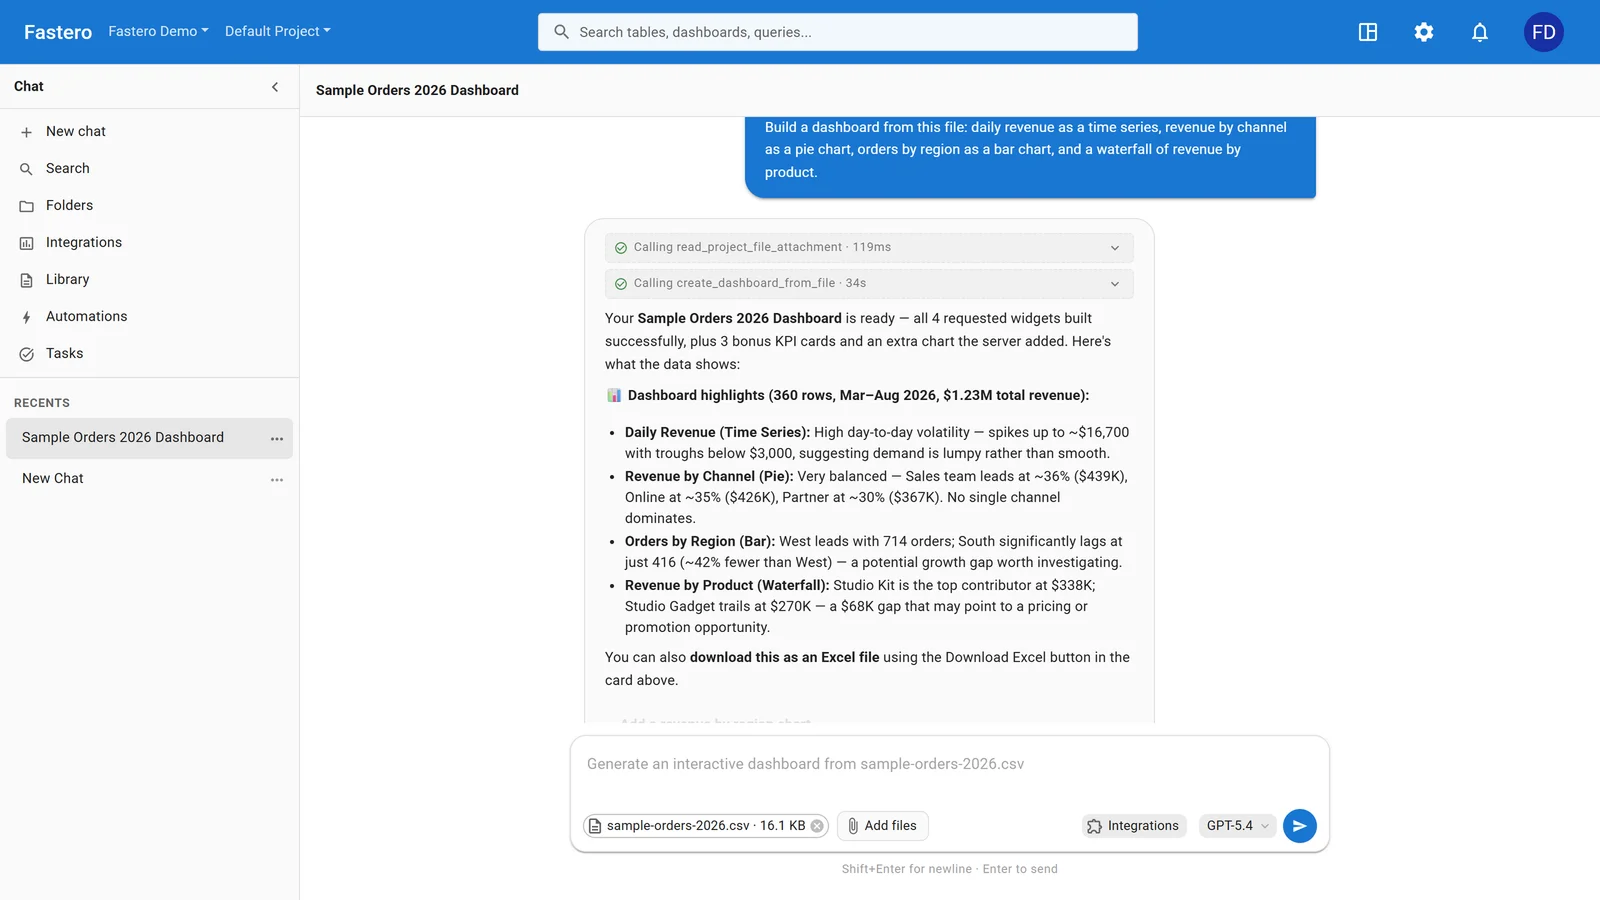Open Automations in the sidebar
The image size is (1600, 900).
tap(150, 316)
